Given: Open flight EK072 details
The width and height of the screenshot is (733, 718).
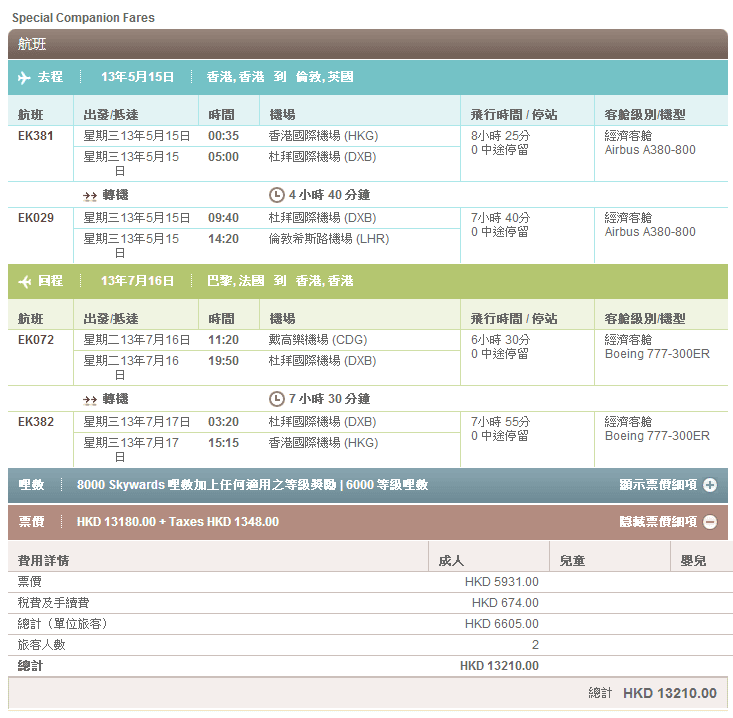Looking at the screenshot, I should coord(36,340).
